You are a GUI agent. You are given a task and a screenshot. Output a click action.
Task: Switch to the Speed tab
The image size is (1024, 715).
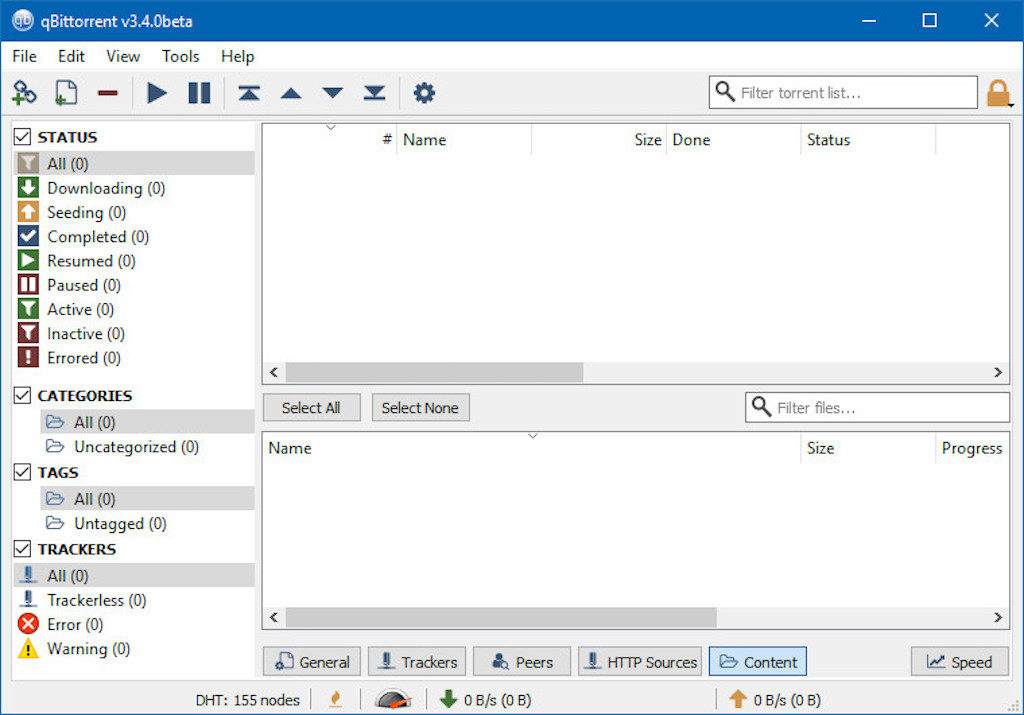[960, 661]
